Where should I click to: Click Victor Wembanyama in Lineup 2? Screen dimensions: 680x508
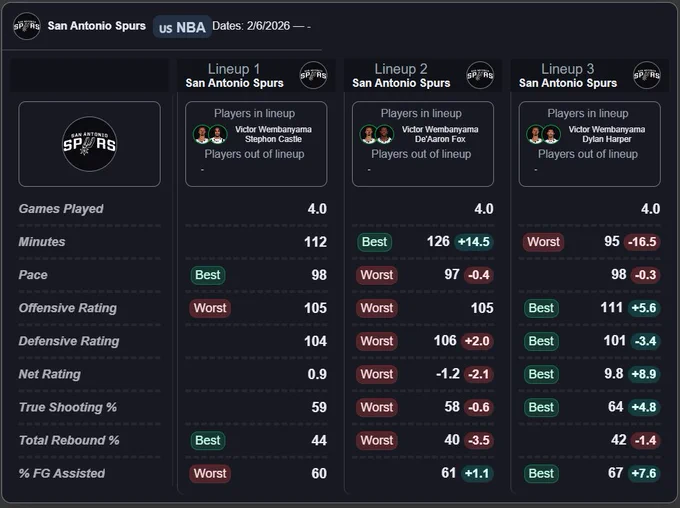tap(440, 129)
